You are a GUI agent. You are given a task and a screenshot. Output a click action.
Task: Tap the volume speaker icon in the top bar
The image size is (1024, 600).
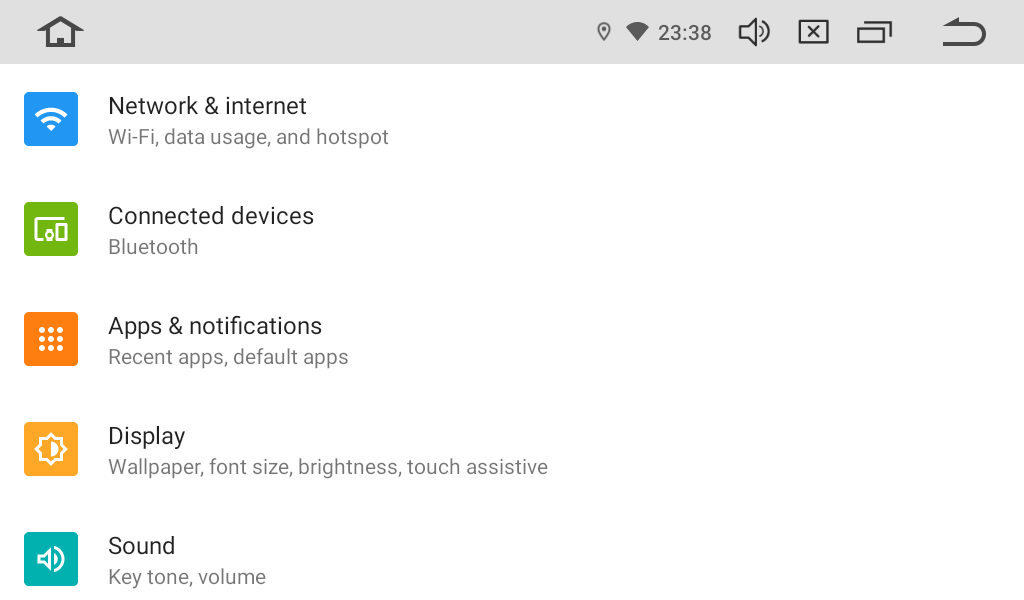pos(754,32)
